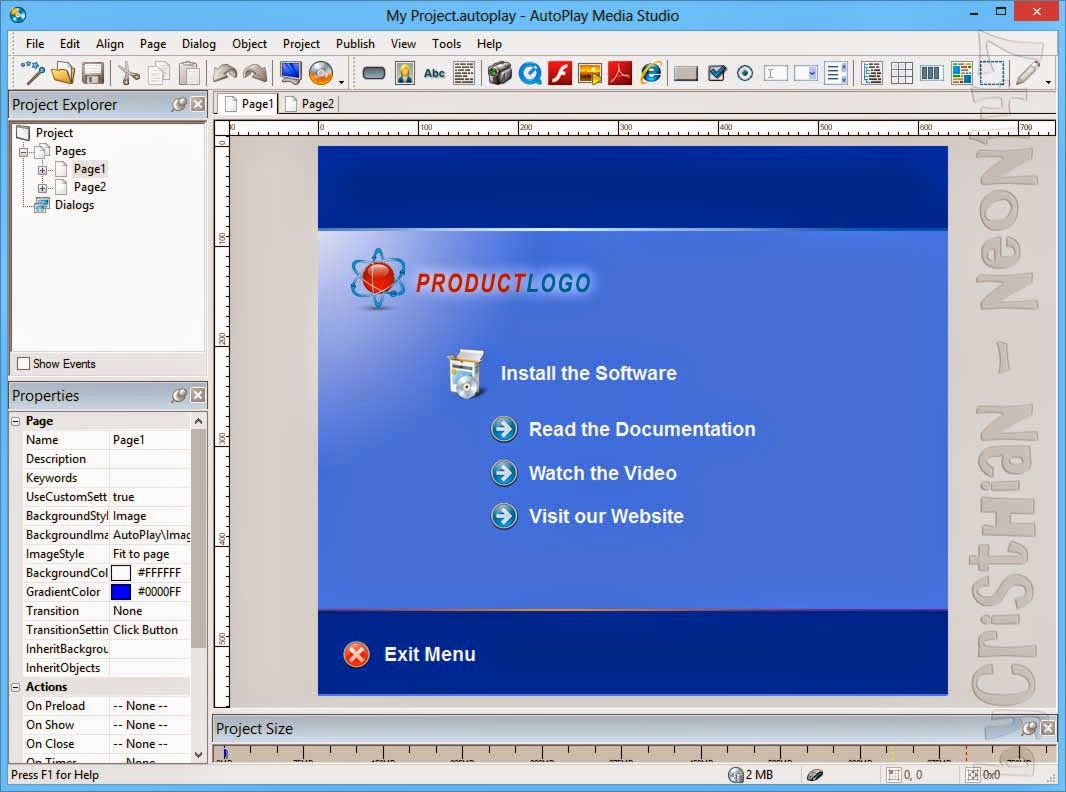Insert a RichText object with the colorful icon
The image size is (1066, 792).
pos(962,73)
